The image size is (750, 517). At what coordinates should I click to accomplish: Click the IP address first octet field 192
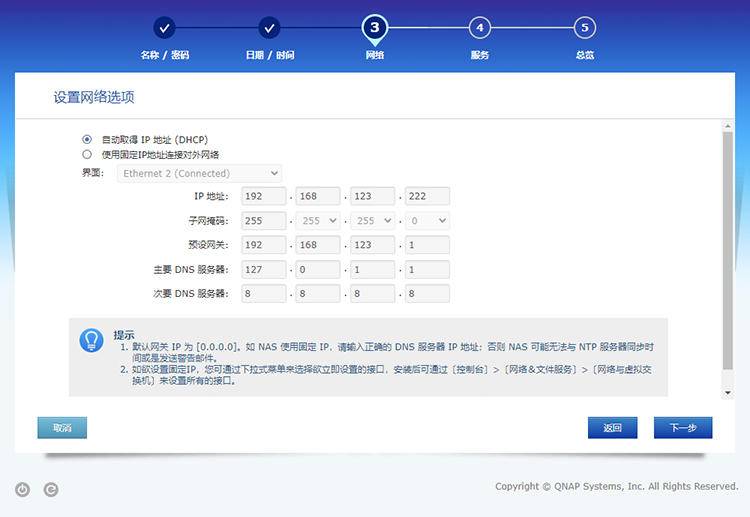coord(264,196)
